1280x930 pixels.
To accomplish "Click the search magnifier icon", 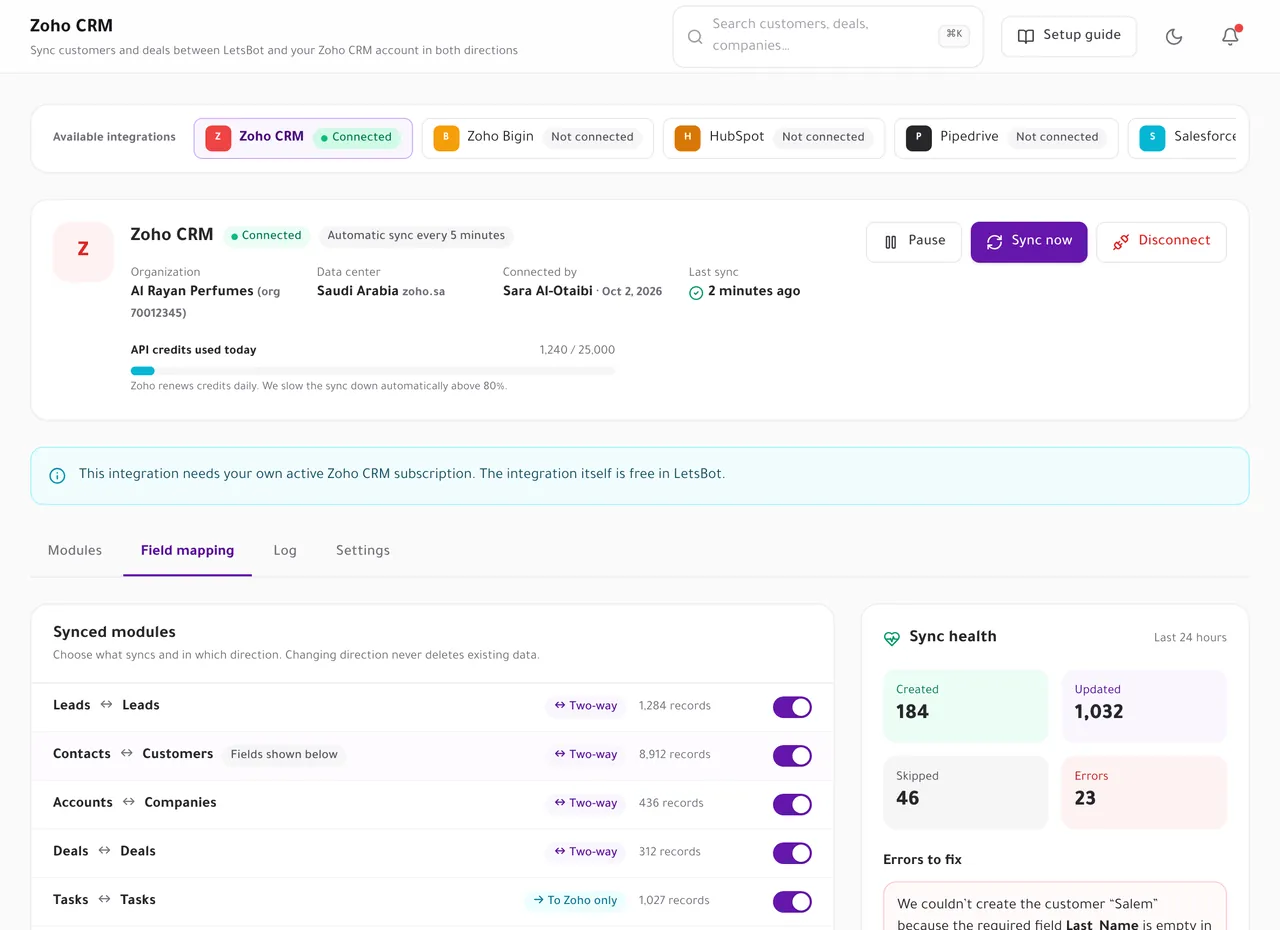I will tap(695, 37).
